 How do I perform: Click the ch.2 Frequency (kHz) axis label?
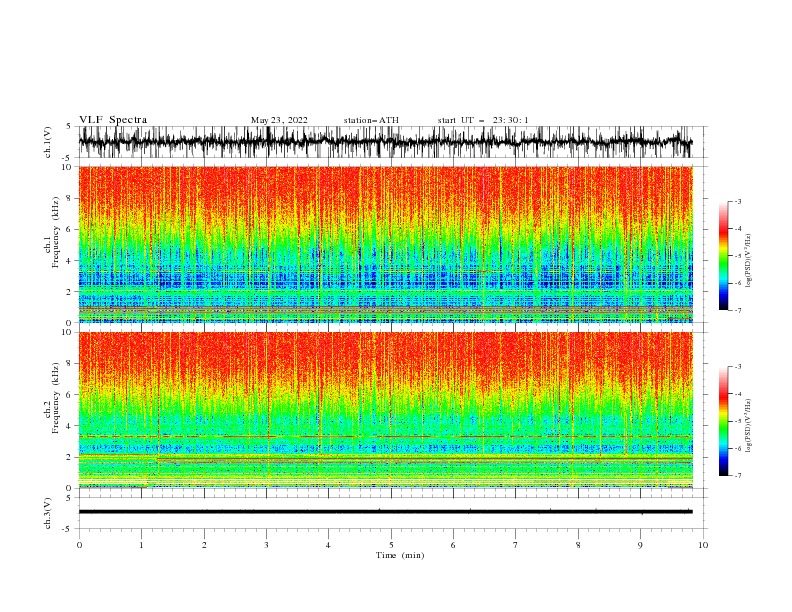pos(51,398)
